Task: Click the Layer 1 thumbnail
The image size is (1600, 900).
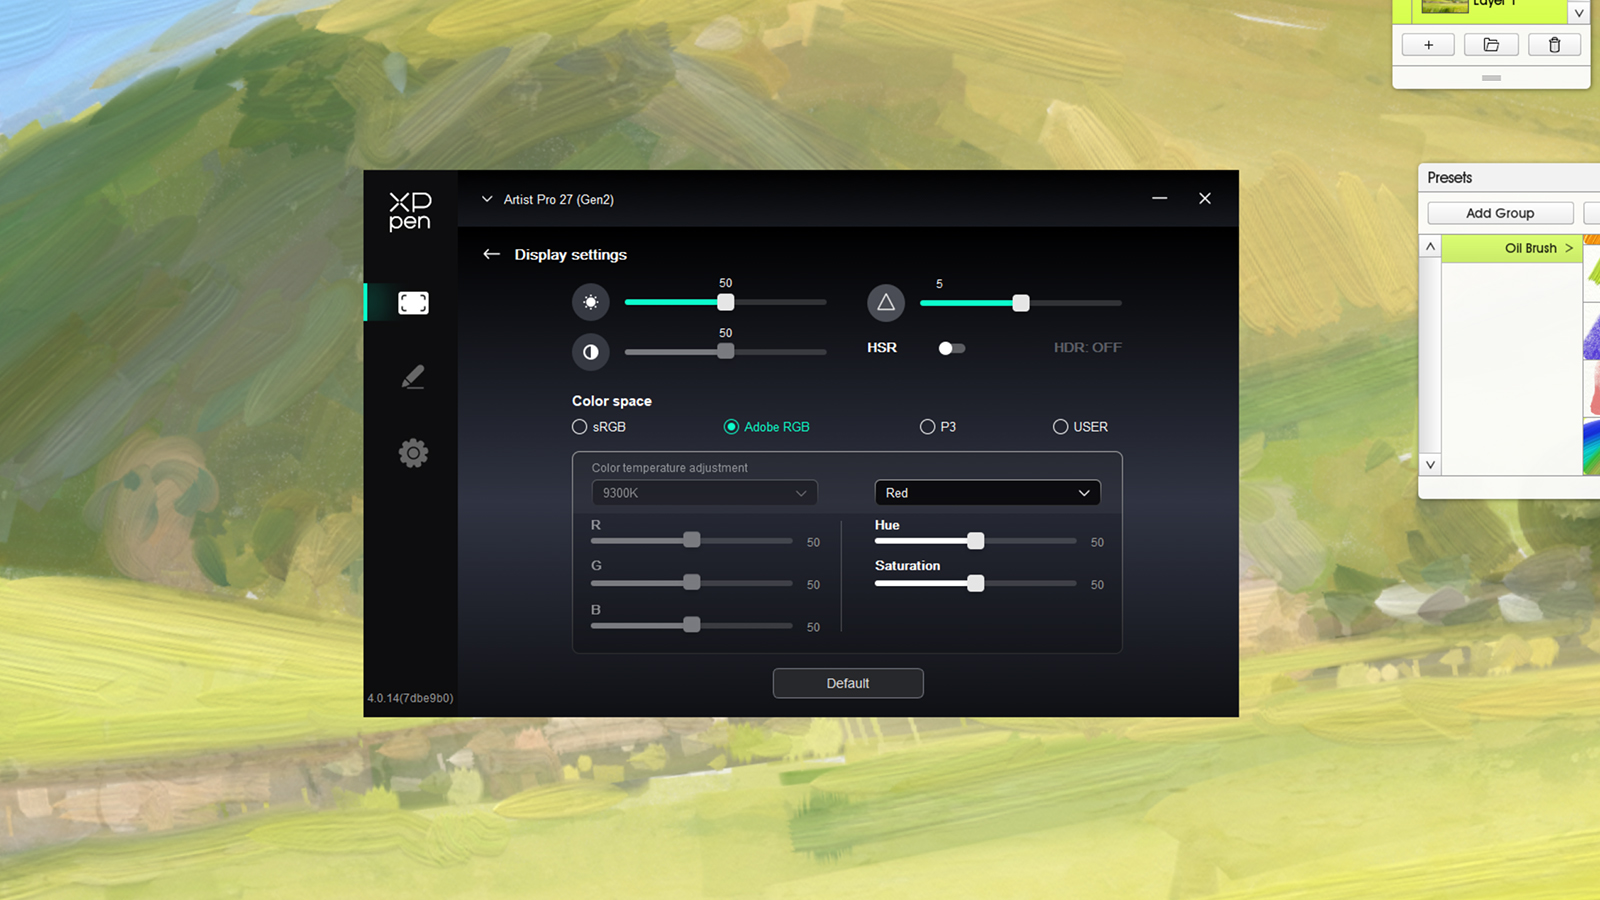Action: pyautogui.click(x=1443, y=7)
